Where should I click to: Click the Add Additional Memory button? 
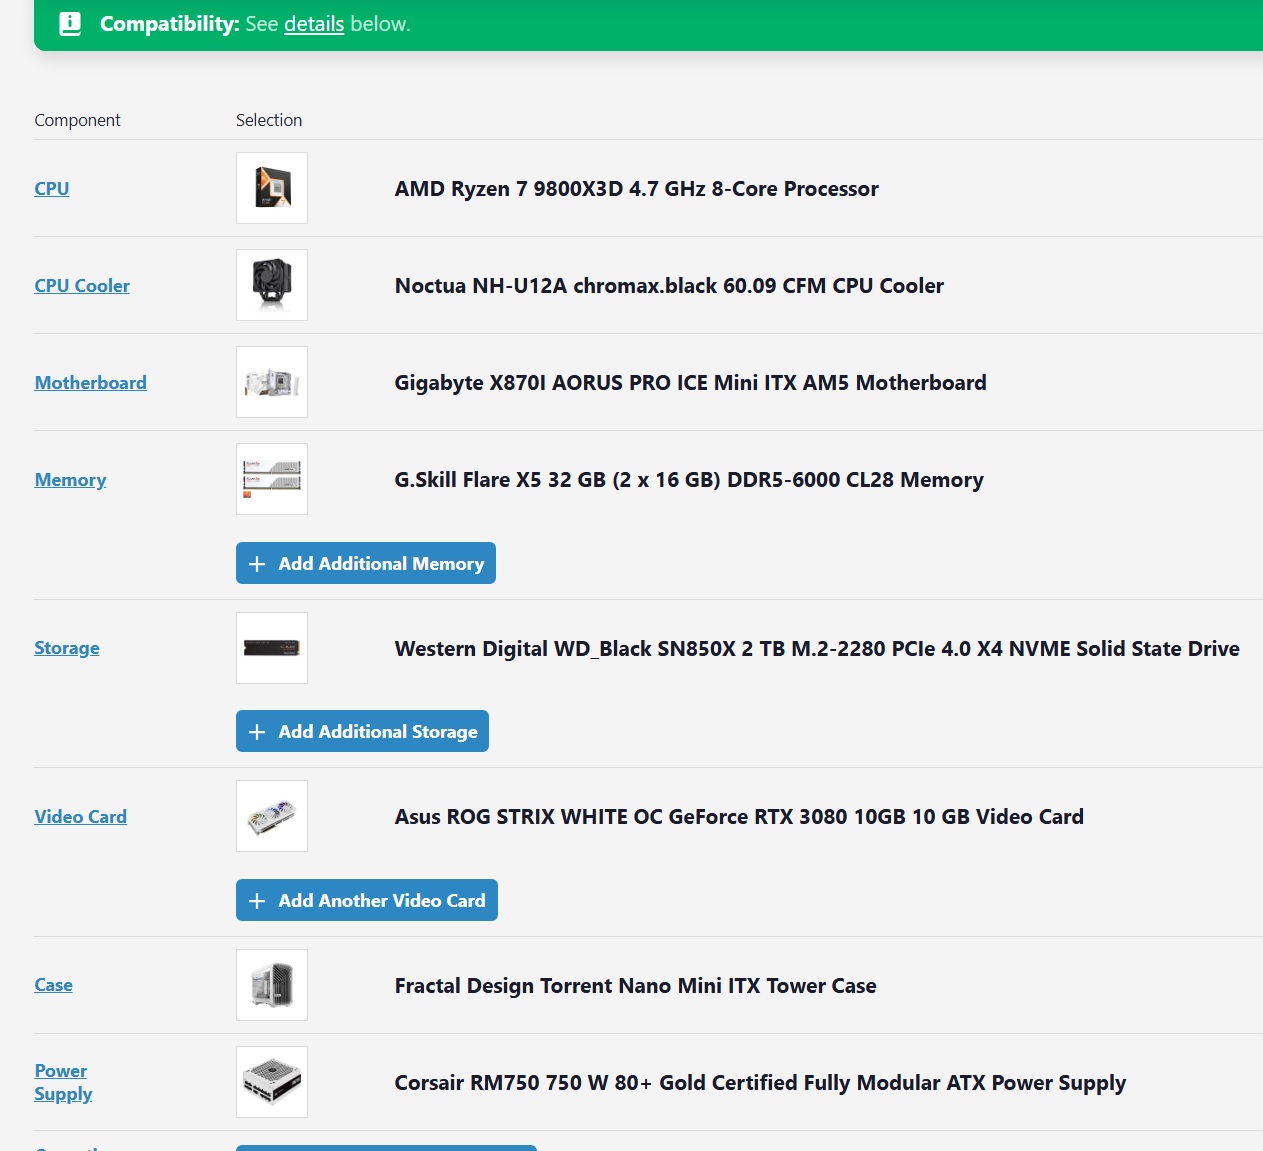[366, 563]
